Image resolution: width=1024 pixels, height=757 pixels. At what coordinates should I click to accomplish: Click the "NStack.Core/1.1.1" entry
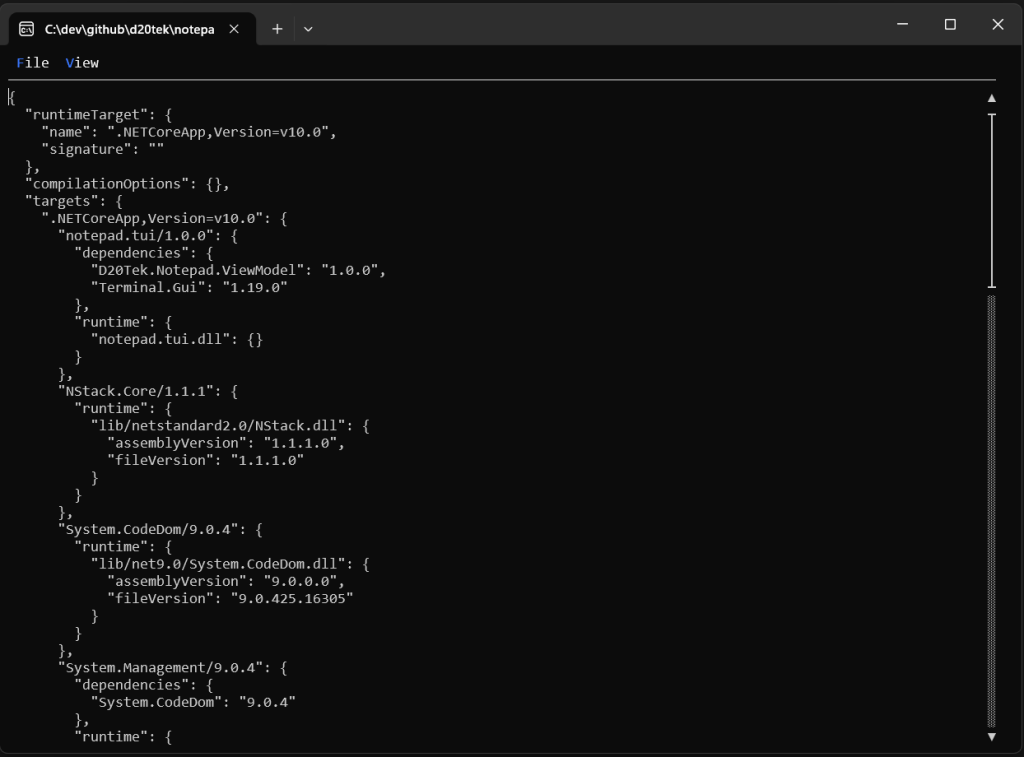tap(150, 392)
